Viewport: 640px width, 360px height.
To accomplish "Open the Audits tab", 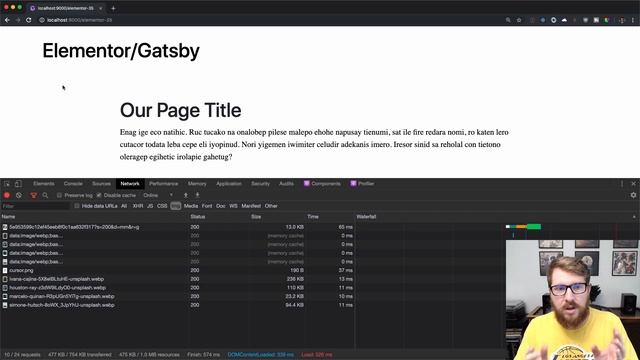I will (286, 184).
